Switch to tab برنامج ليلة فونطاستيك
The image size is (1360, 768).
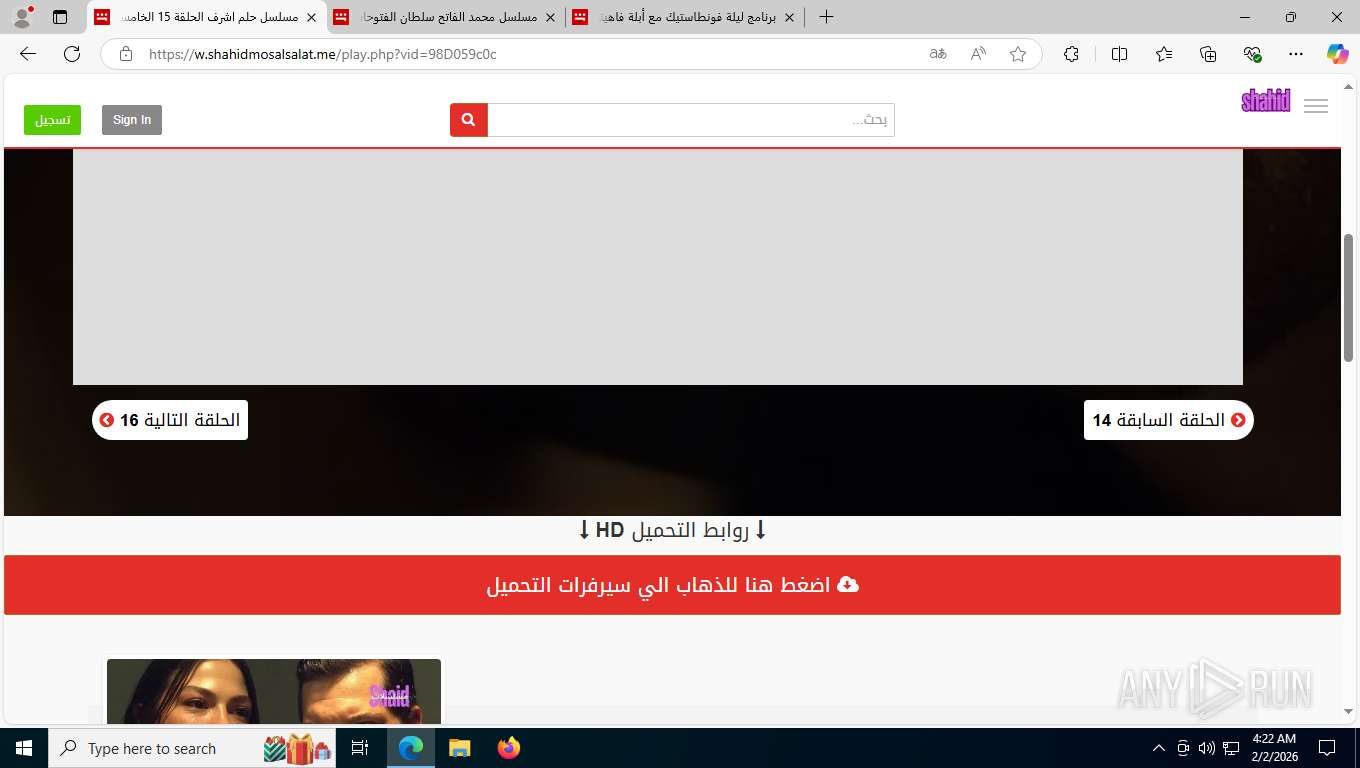click(685, 17)
